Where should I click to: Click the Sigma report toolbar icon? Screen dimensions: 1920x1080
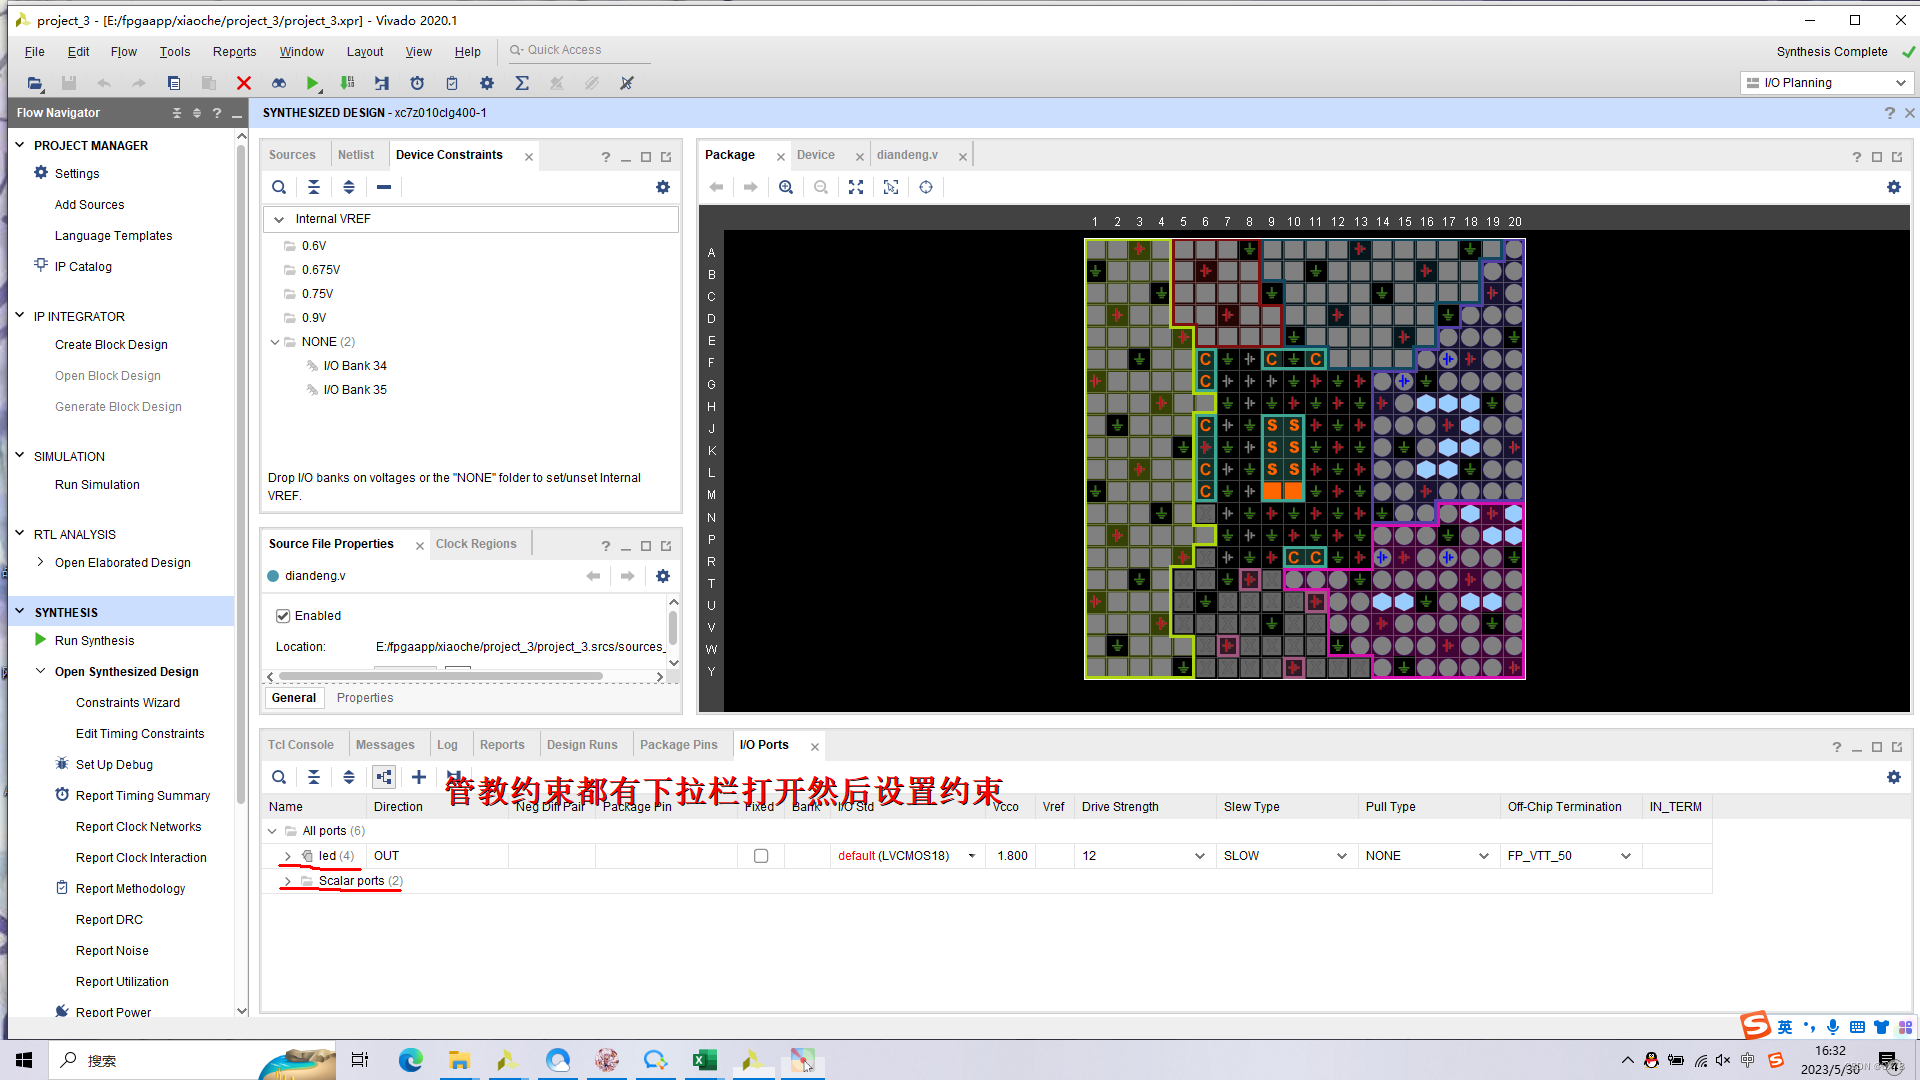tap(522, 83)
